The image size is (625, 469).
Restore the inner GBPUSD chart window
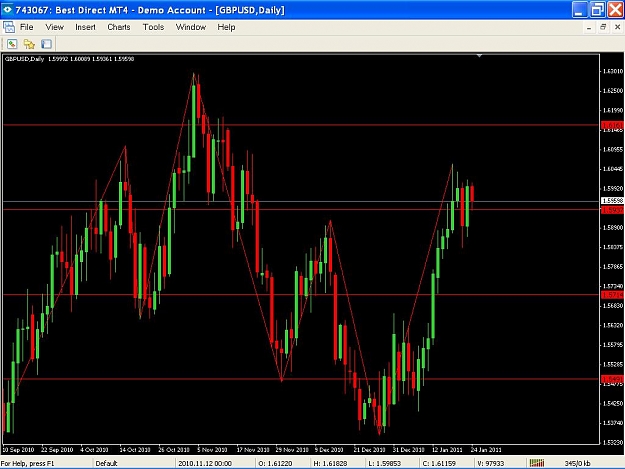coord(603,27)
